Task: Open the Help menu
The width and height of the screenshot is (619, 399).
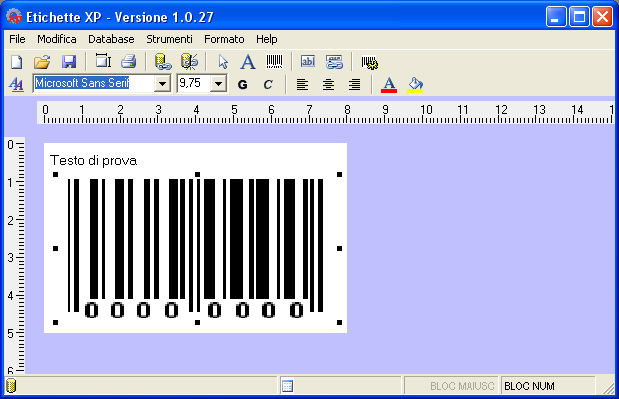Action: 267,39
